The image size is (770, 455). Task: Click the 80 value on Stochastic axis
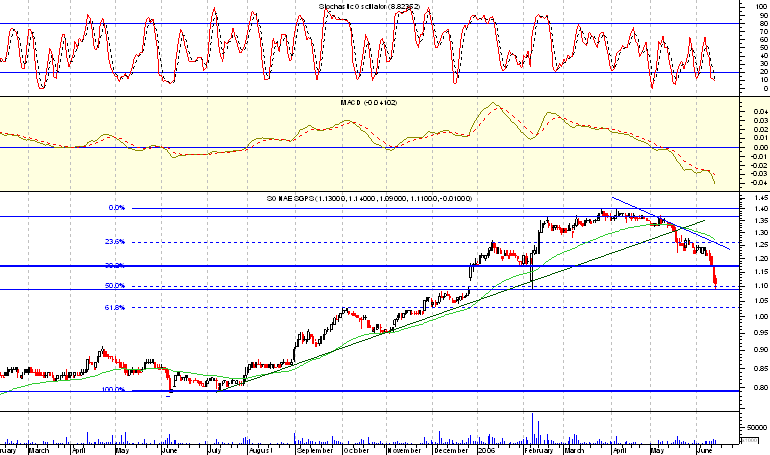coord(765,23)
